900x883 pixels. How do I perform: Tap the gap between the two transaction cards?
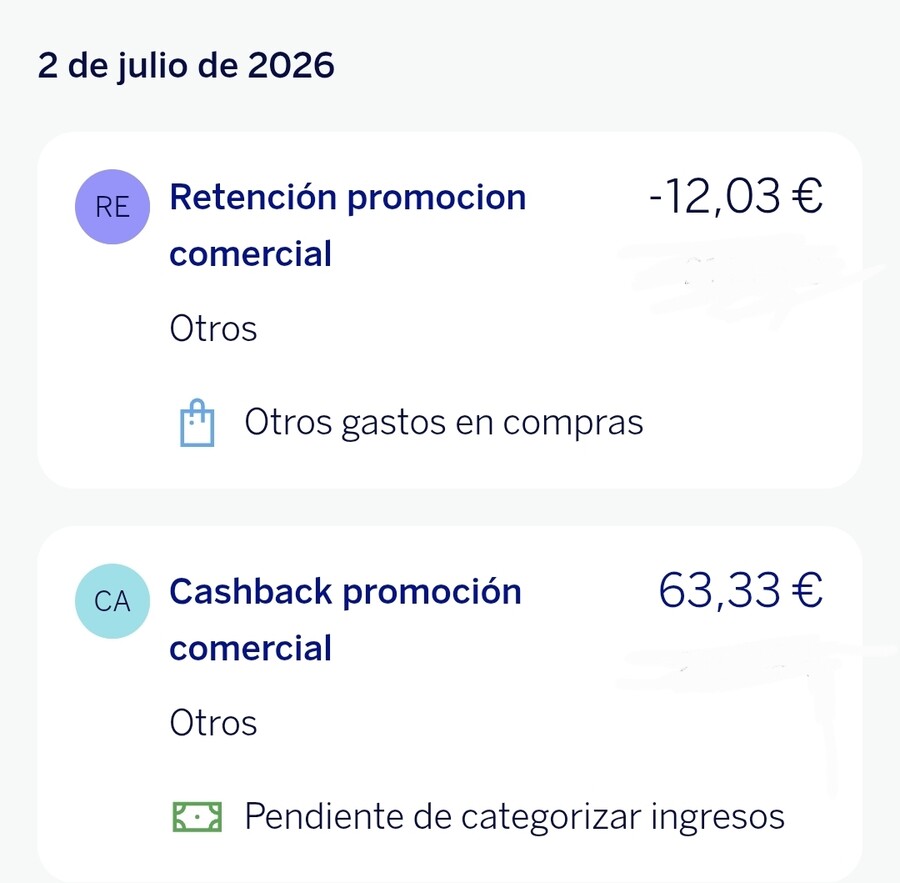coord(450,508)
